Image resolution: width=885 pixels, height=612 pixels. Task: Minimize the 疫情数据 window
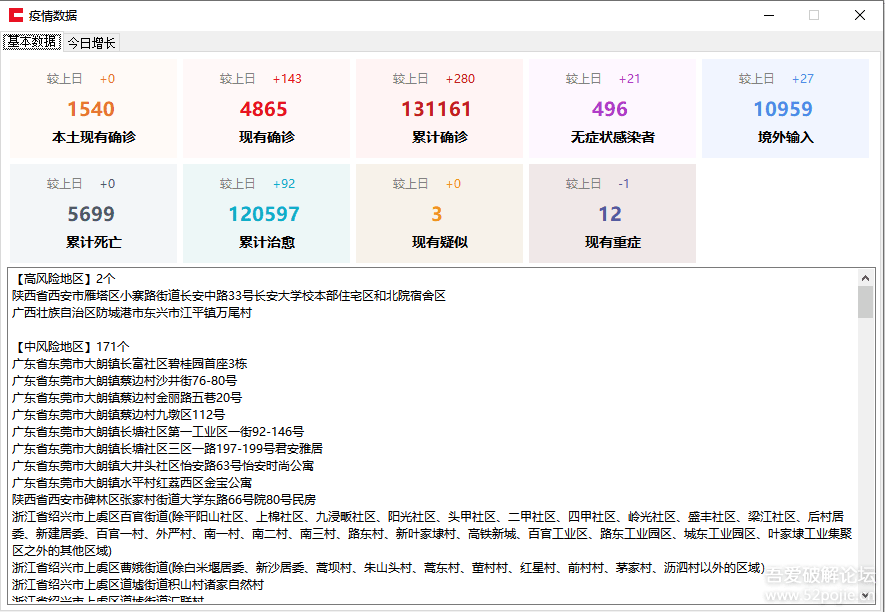click(769, 15)
